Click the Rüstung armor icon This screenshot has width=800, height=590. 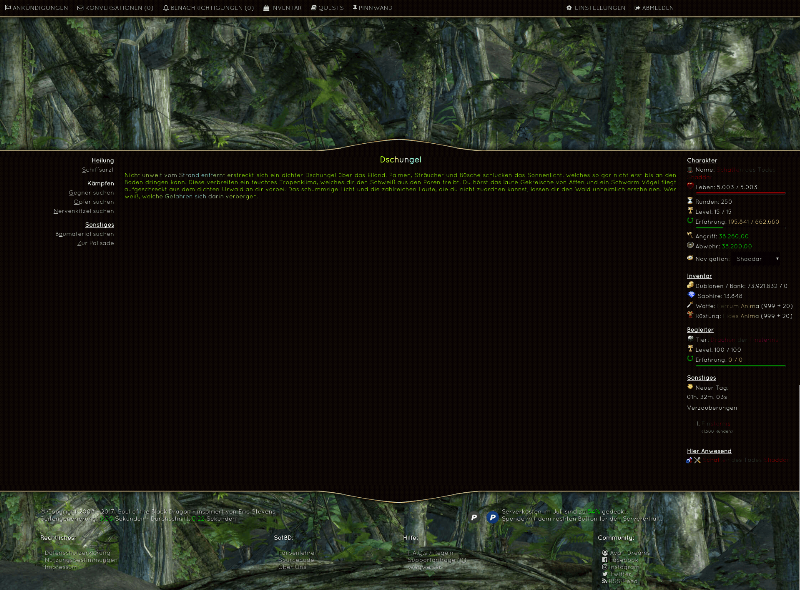click(x=692, y=316)
